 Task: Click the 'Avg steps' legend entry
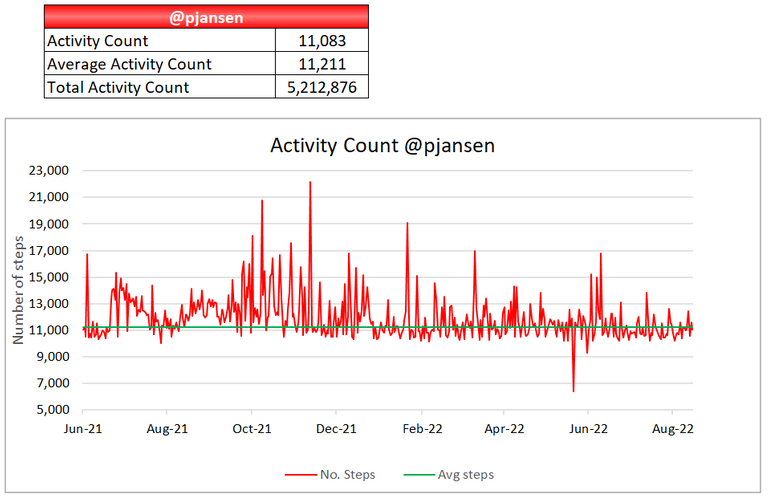tap(449, 475)
